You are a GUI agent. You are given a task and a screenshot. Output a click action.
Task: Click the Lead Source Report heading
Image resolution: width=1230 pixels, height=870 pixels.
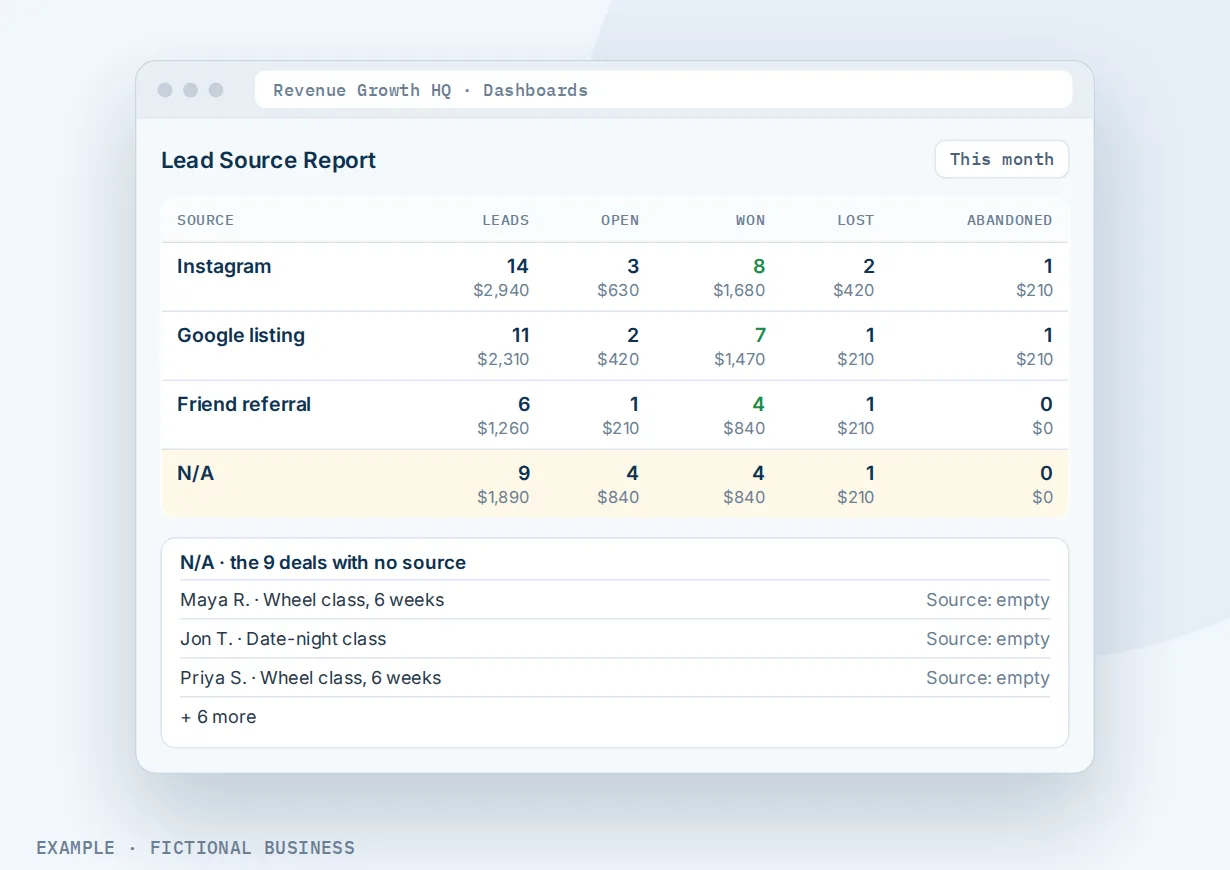(268, 160)
